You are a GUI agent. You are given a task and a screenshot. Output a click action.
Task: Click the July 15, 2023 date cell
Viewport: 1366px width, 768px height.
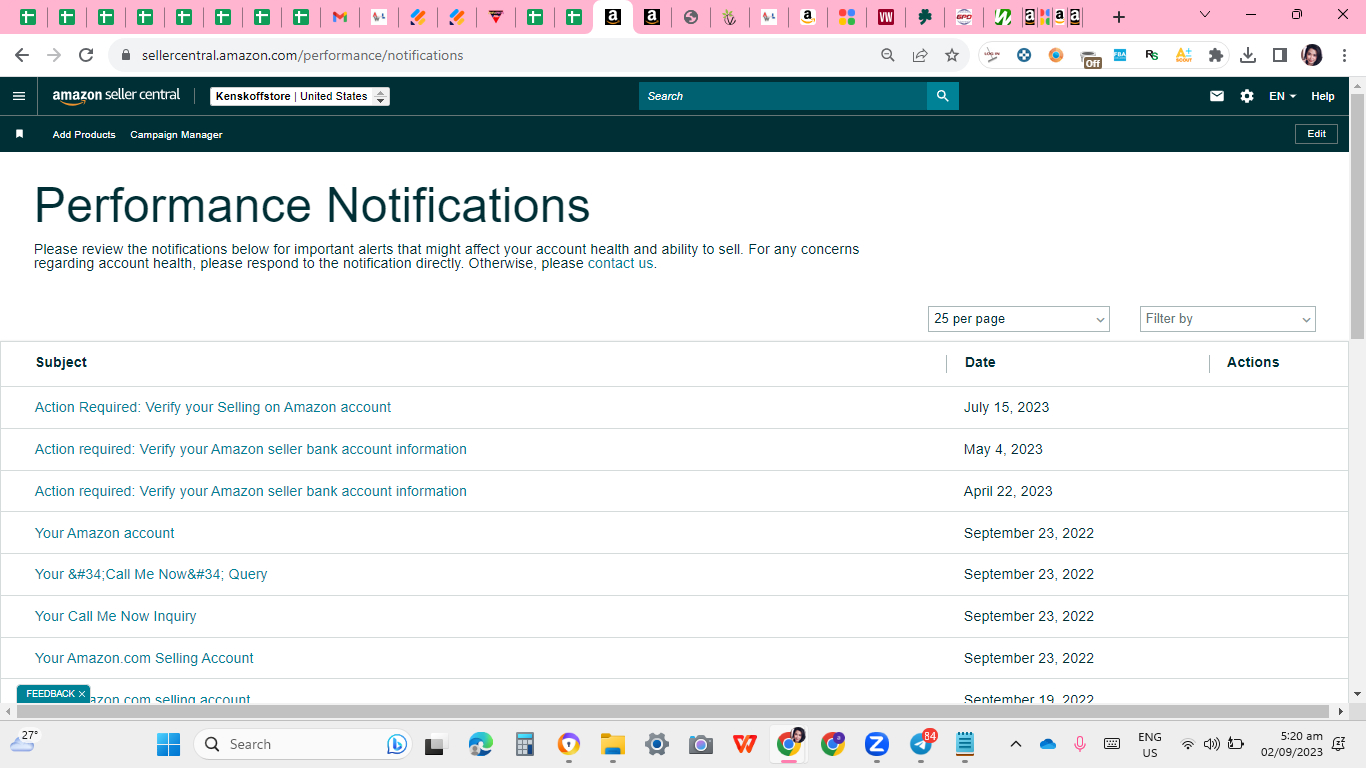pos(1006,407)
